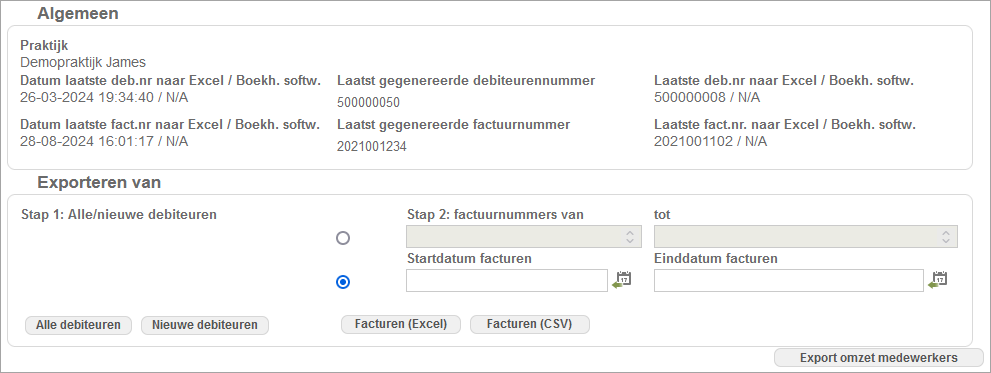Click the 'Stap 1: Alle/nieuwe debiteuren' label

pyautogui.click(x=119, y=215)
